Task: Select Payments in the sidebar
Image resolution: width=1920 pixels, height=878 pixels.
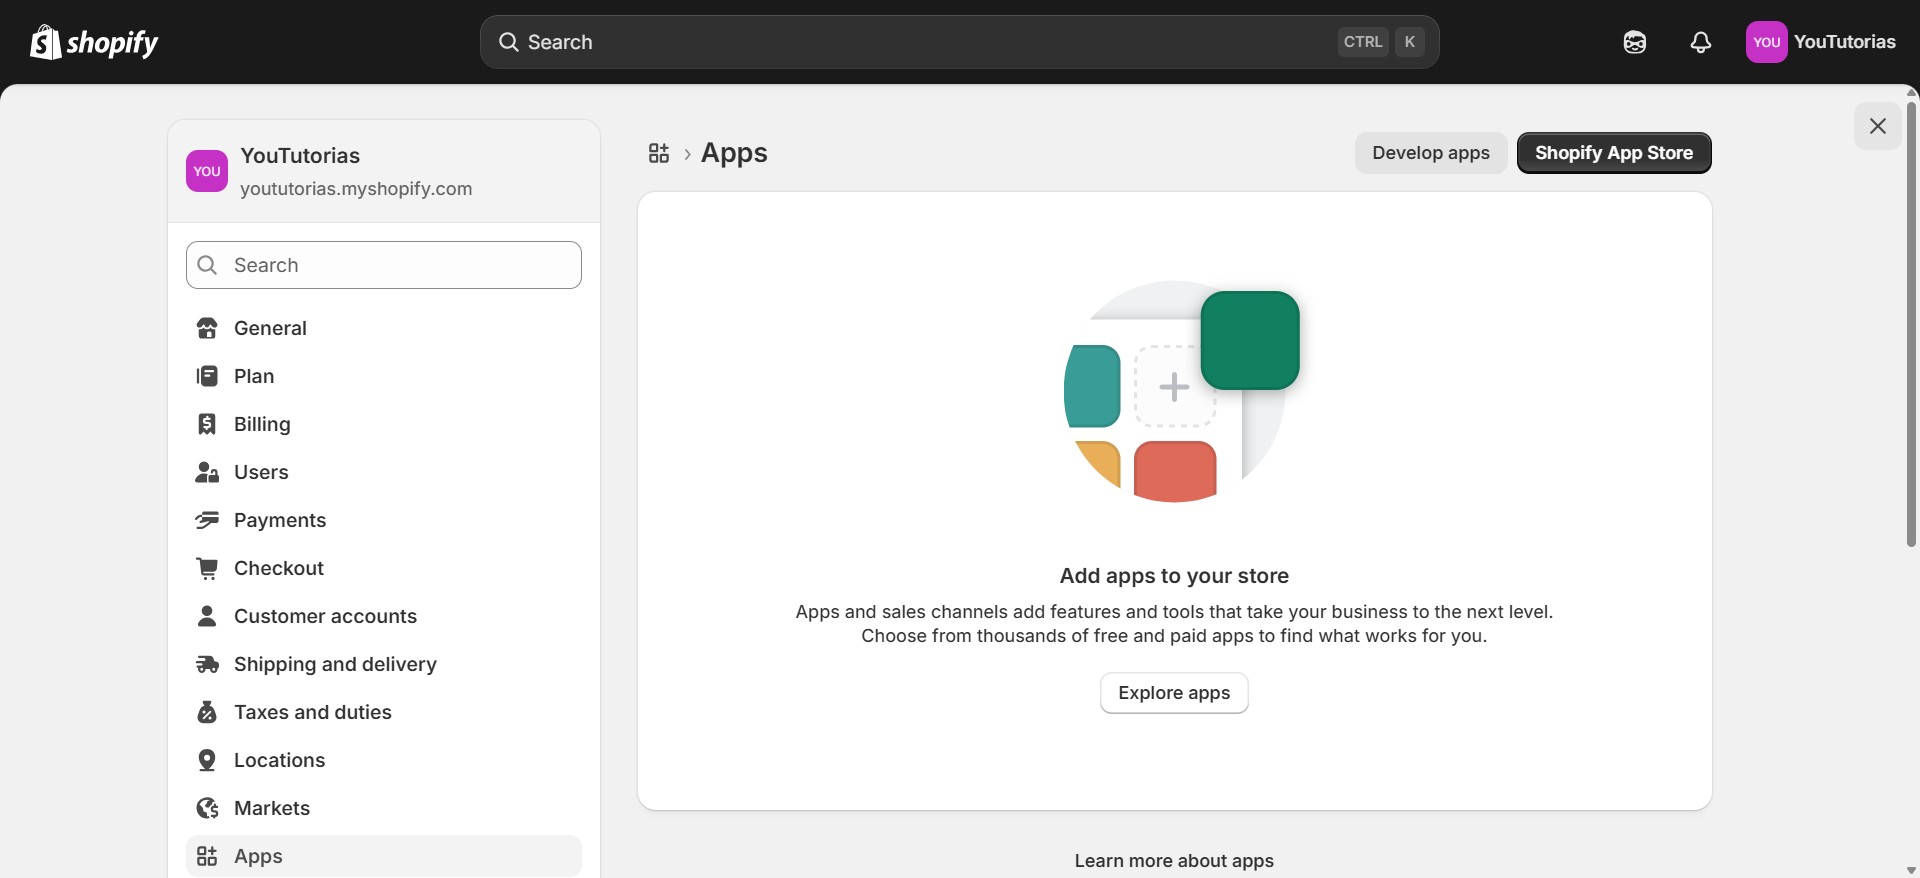Action: (x=384, y=520)
